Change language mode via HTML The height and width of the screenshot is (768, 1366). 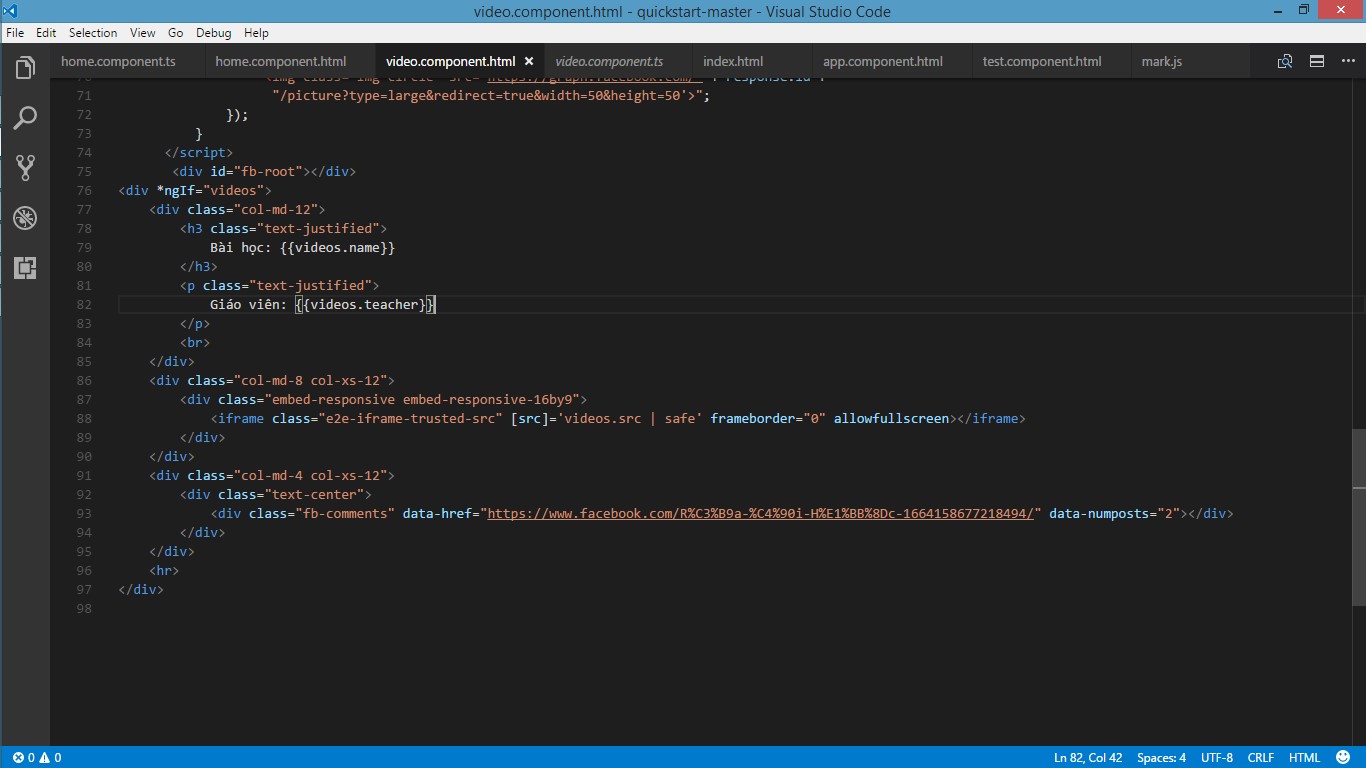coord(1305,758)
